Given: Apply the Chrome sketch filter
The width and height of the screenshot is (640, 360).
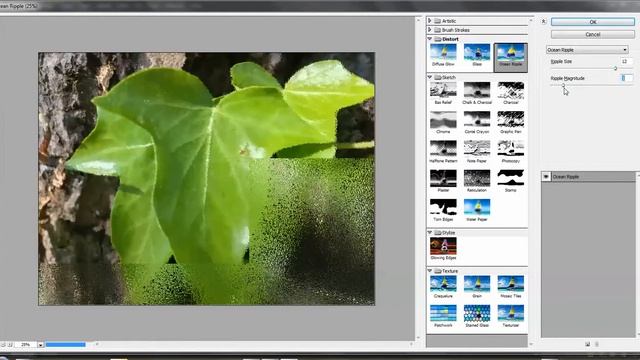Looking at the screenshot, I should [x=443, y=122].
